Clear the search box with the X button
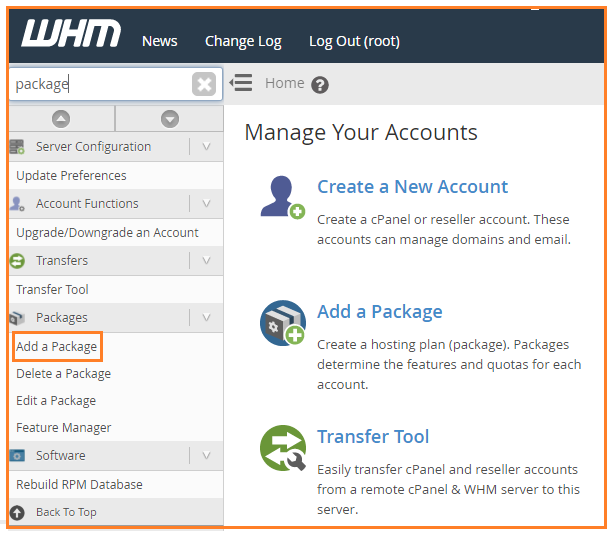This screenshot has height=535, width=612. click(204, 84)
